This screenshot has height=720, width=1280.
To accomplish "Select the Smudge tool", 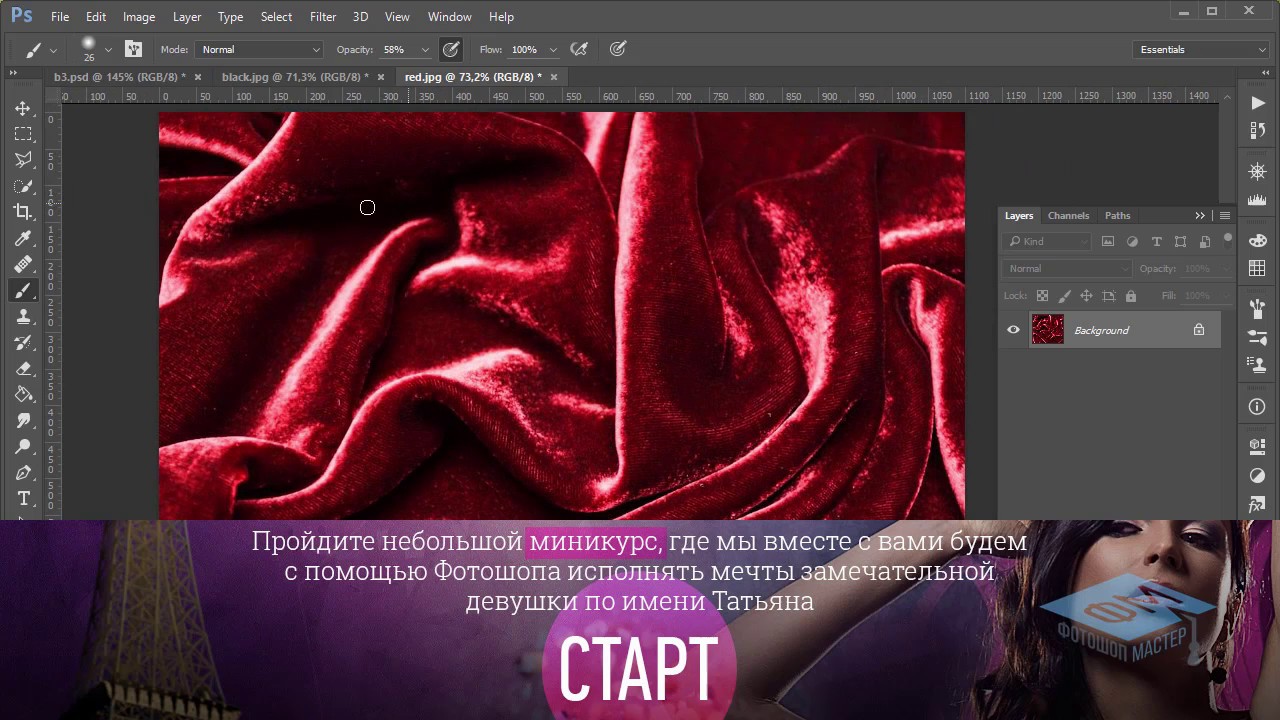I will coord(23,420).
